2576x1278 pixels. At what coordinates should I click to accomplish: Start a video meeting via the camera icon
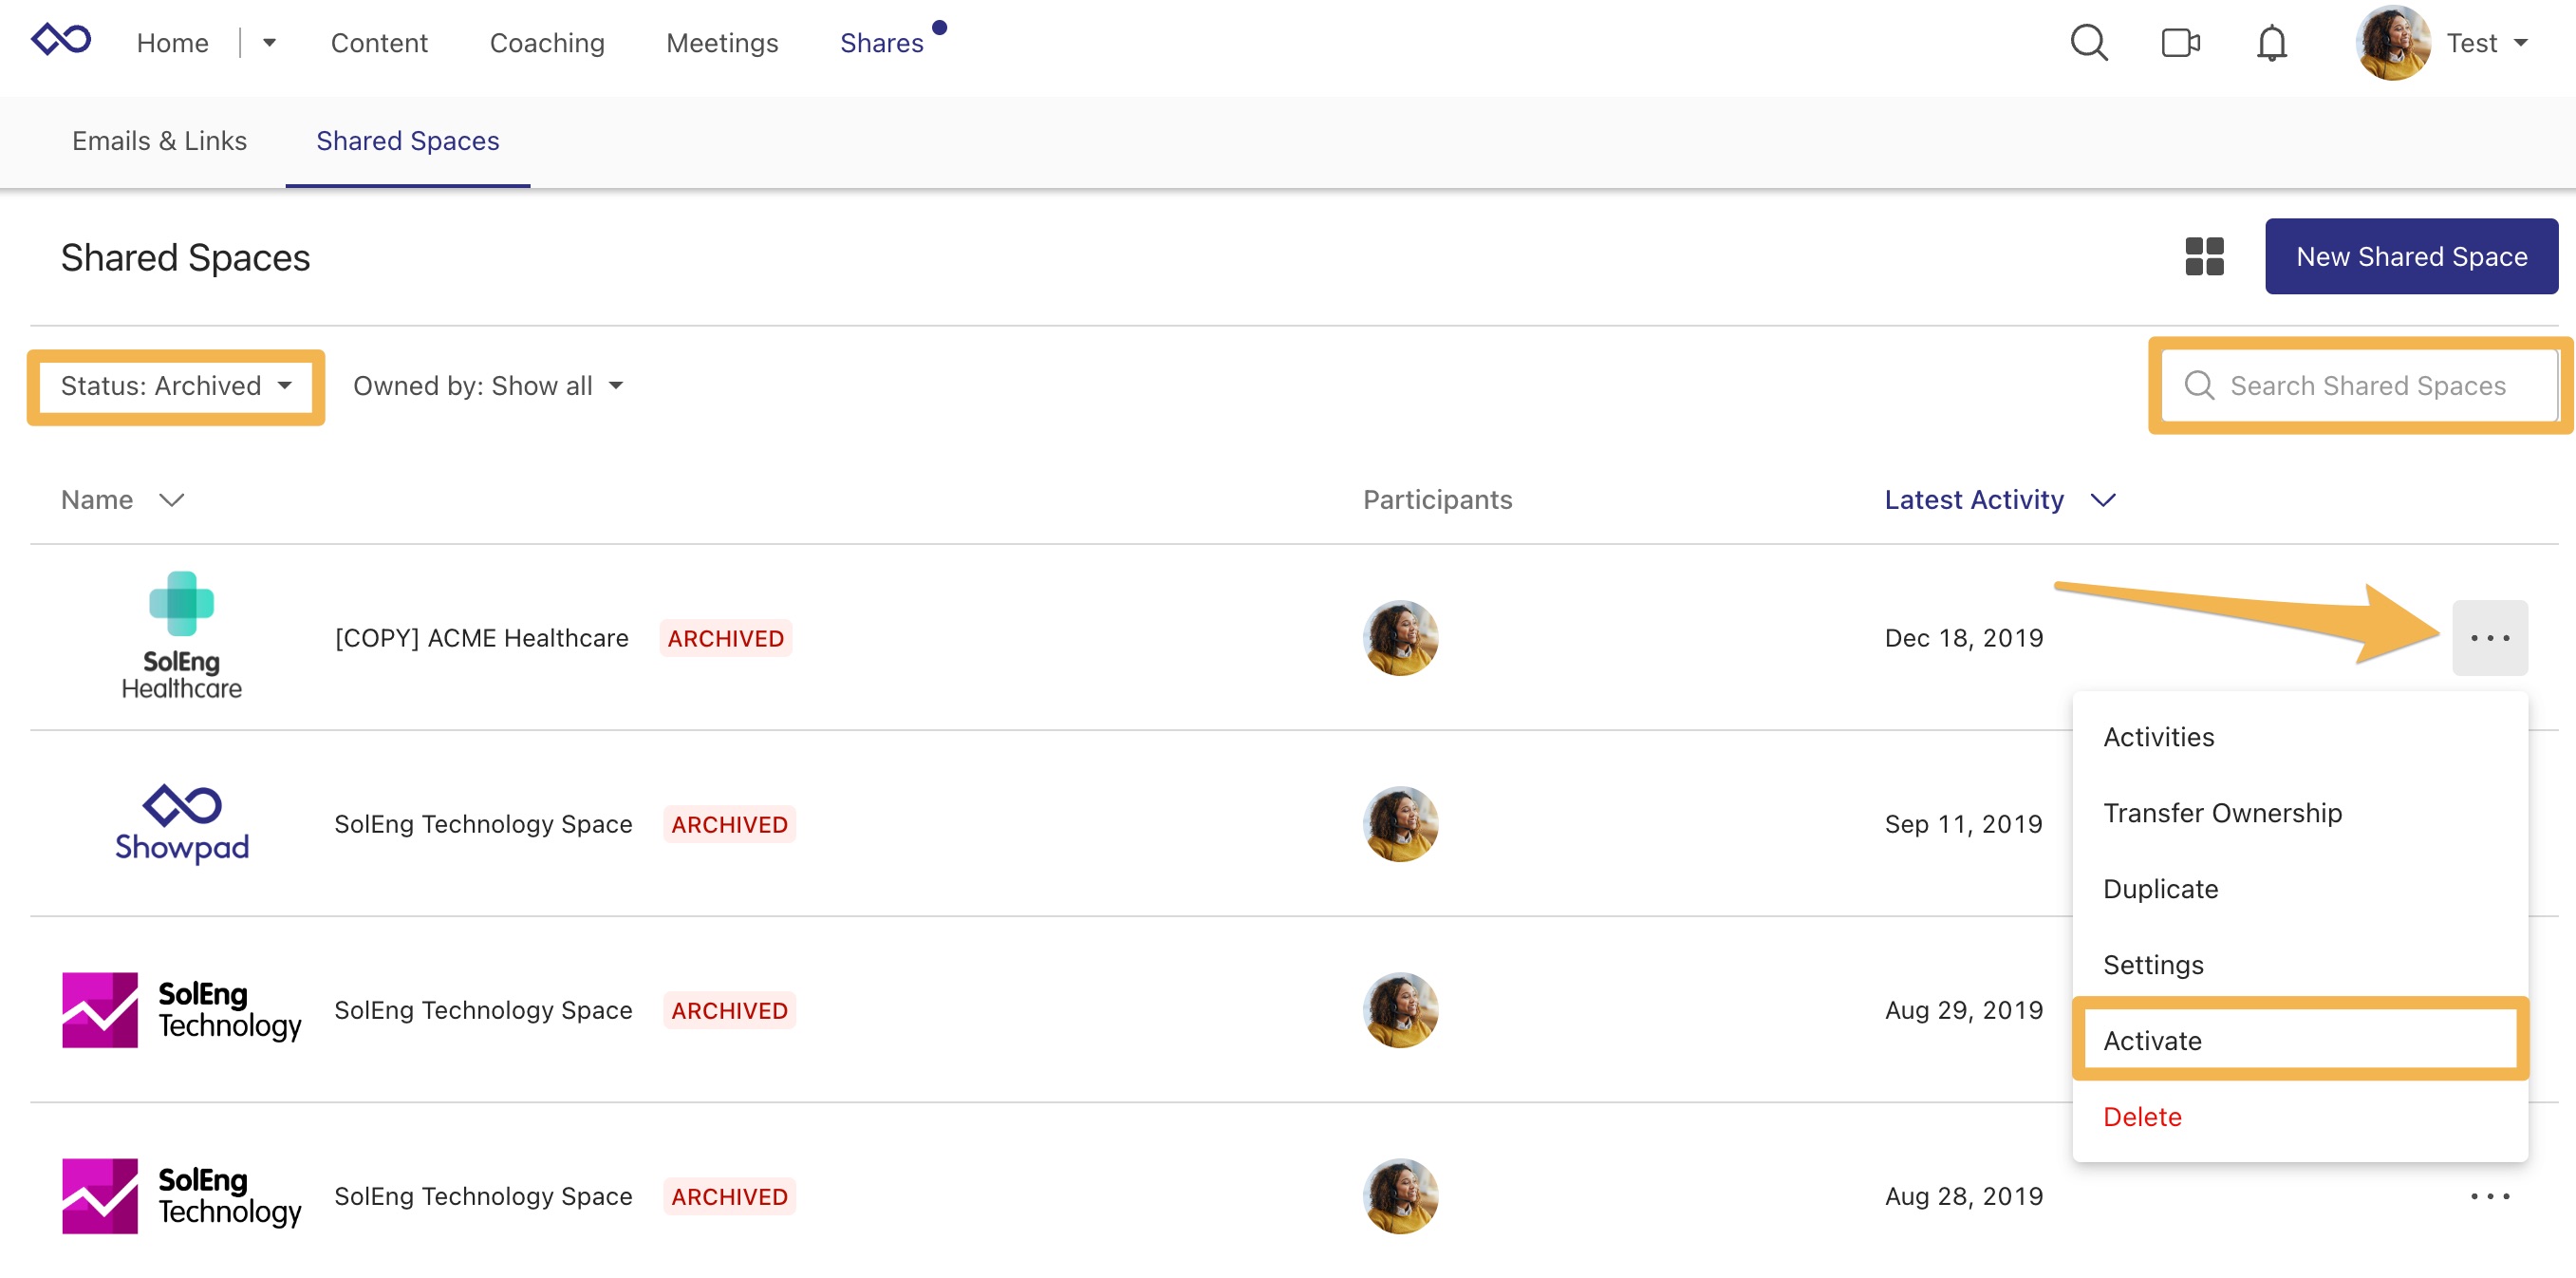click(x=2180, y=42)
